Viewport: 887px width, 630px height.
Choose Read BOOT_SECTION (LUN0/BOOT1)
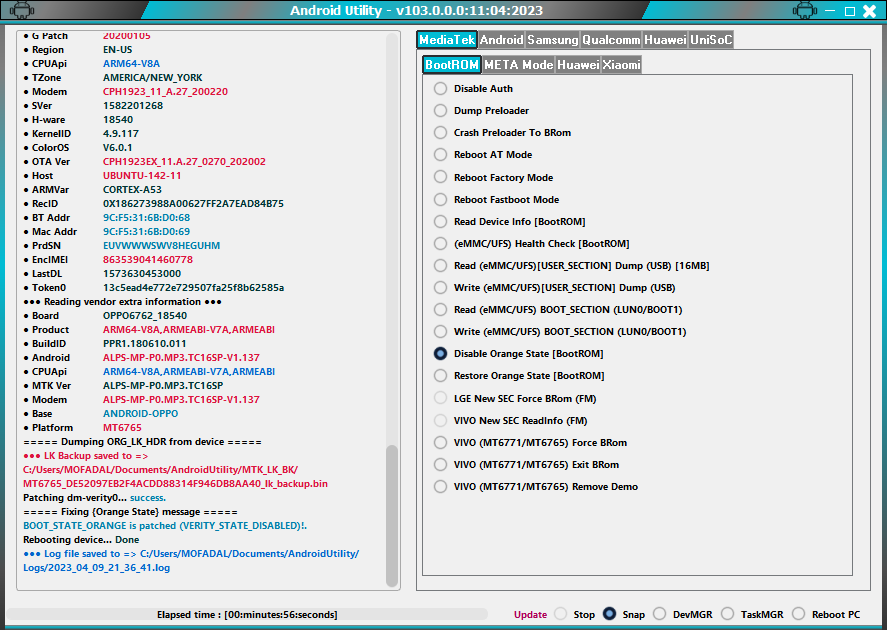click(x=440, y=310)
